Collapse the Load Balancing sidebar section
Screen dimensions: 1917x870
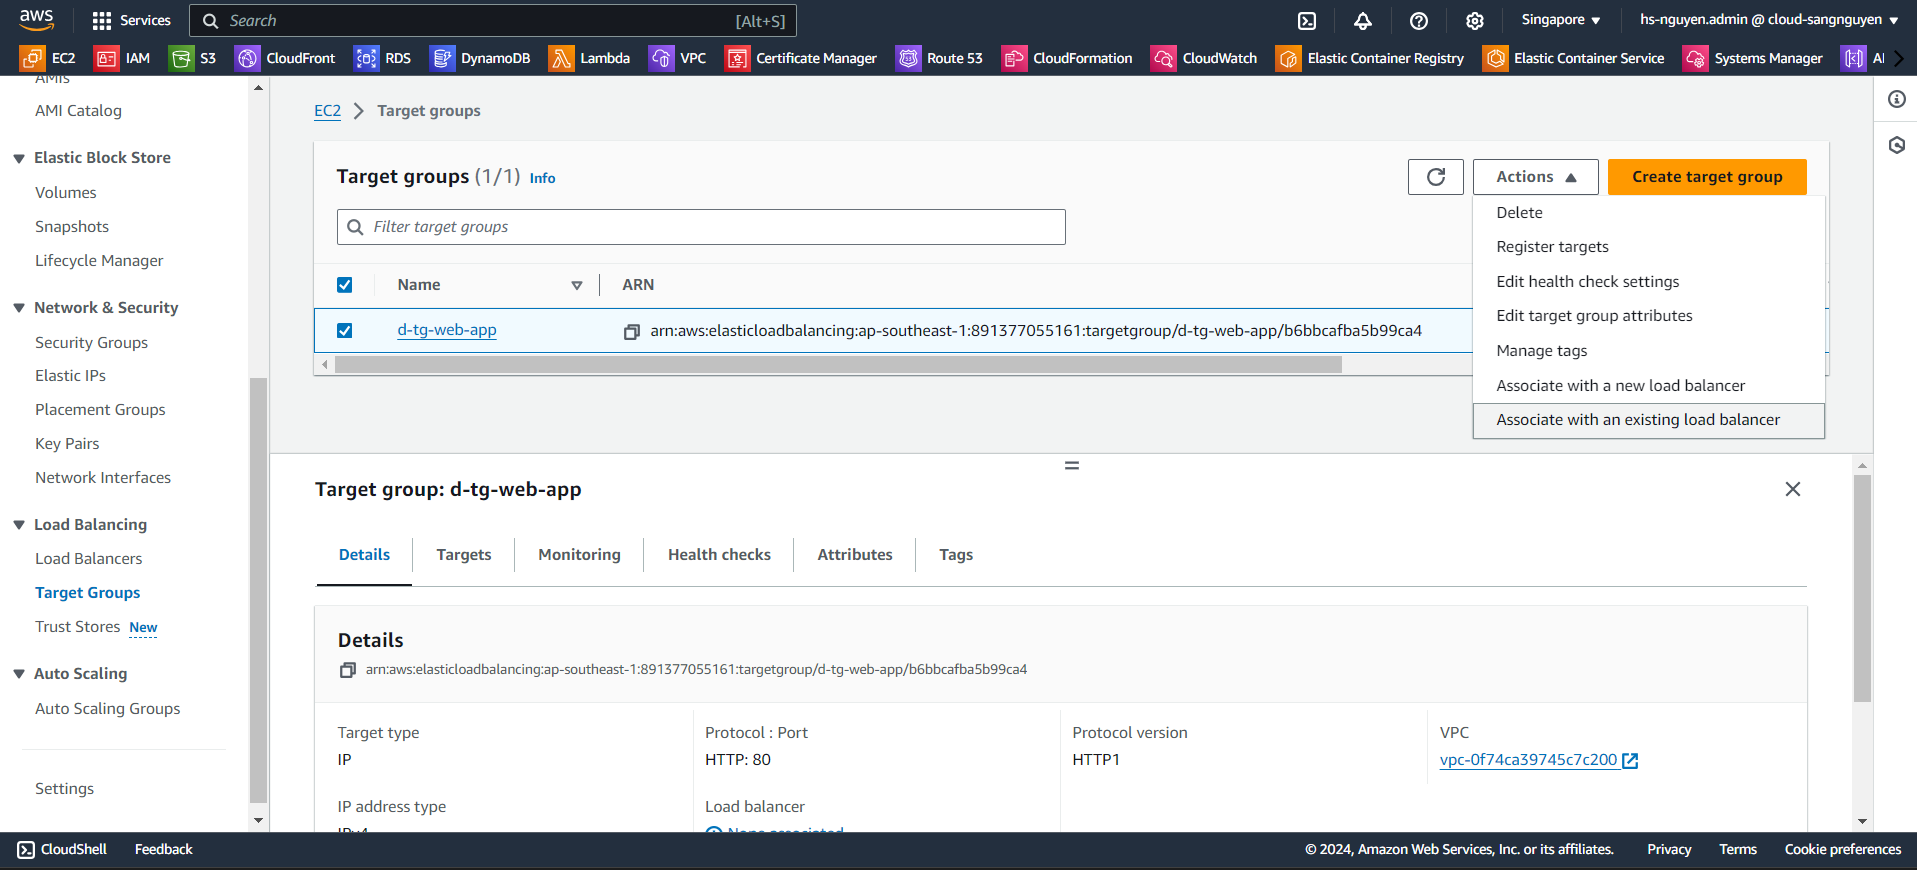click(x=19, y=525)
